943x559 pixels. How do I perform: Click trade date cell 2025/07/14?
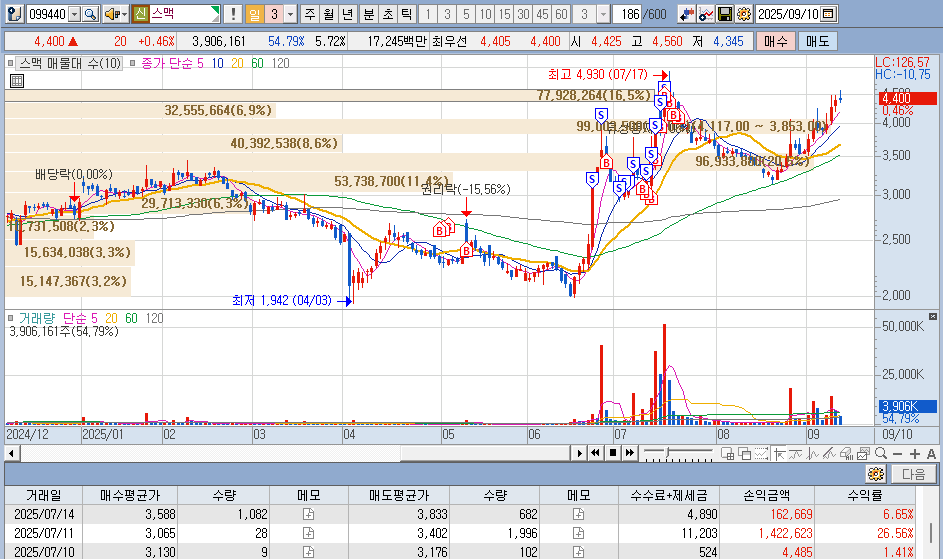click(x=44, y=514)
